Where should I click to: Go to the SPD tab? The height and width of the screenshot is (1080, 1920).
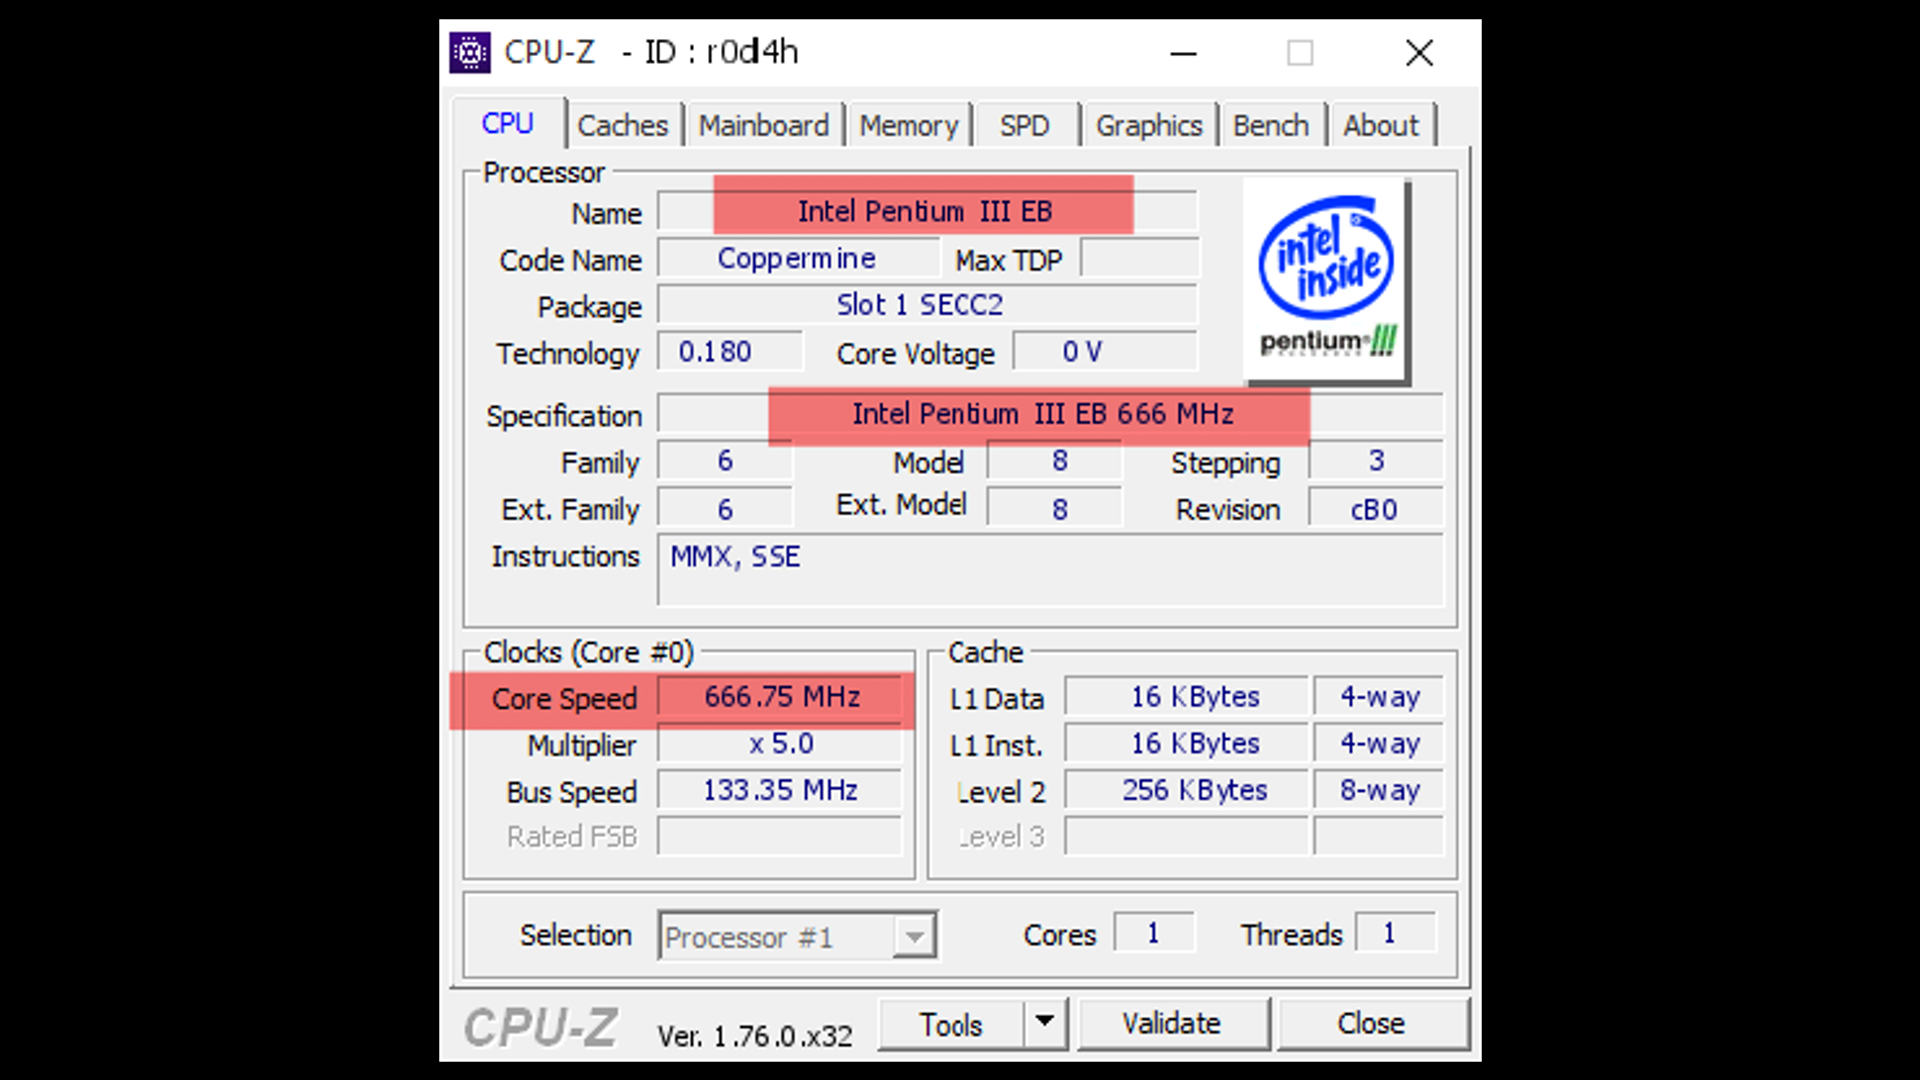pyautogui.click(x=1024, y=126)
